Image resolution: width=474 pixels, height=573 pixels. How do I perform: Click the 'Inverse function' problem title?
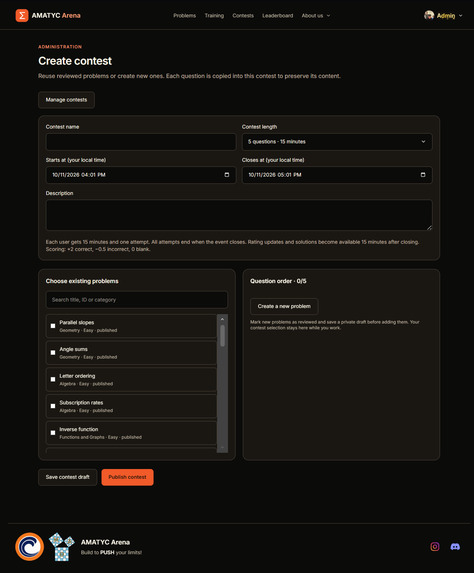[x=79, y=429]
